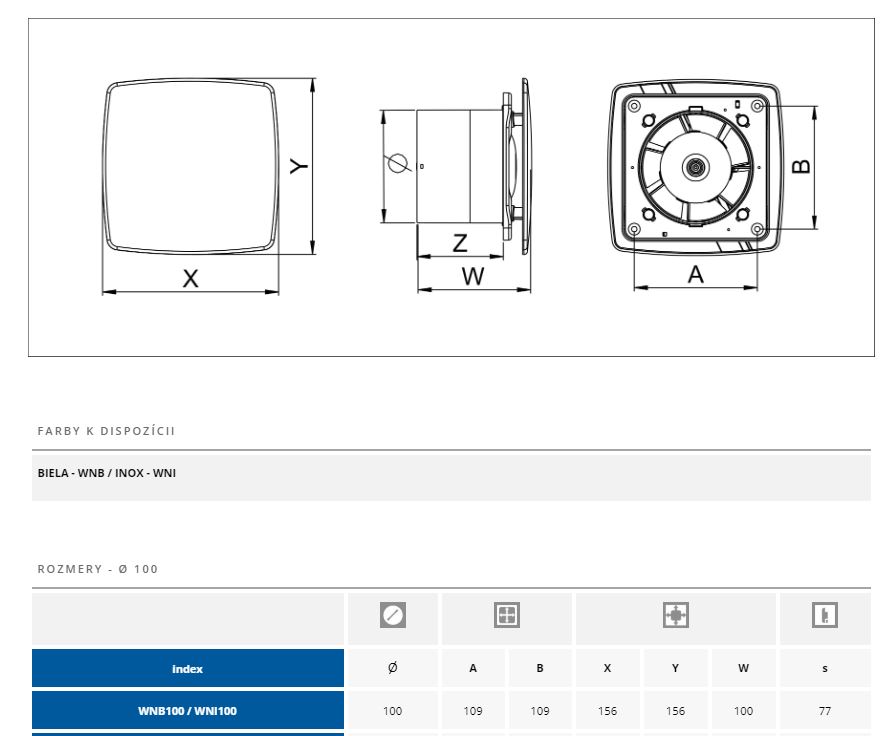This screenshot has width=883, height=736.
Task: Click the X dimension label in drawing
Action: click(x=190, y=279)
